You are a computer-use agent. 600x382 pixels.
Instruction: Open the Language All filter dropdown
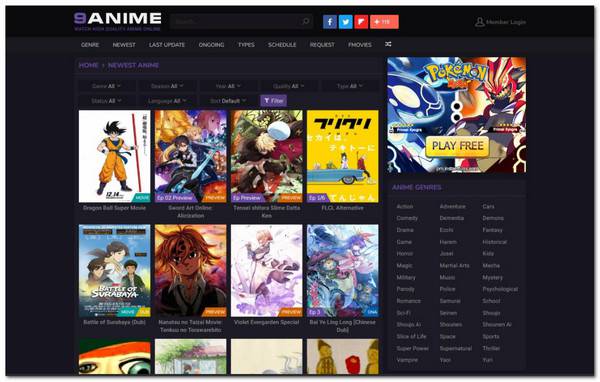(x=167, y=101)
